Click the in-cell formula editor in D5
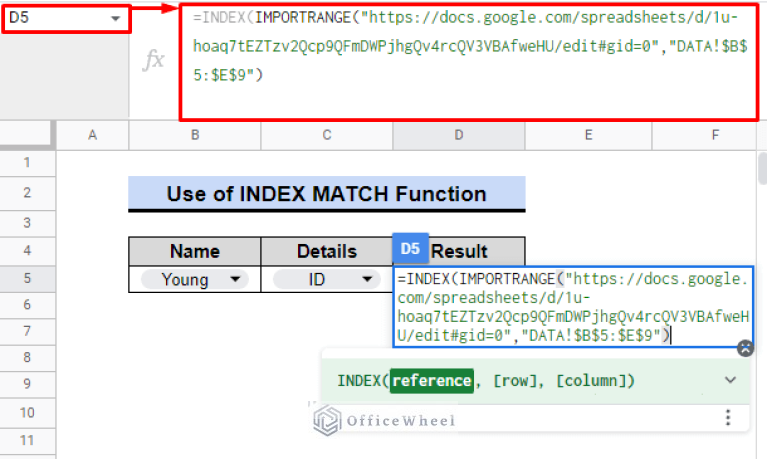This screenshot has height=459, width=767. pyautogui.click(x=573, y=307)
